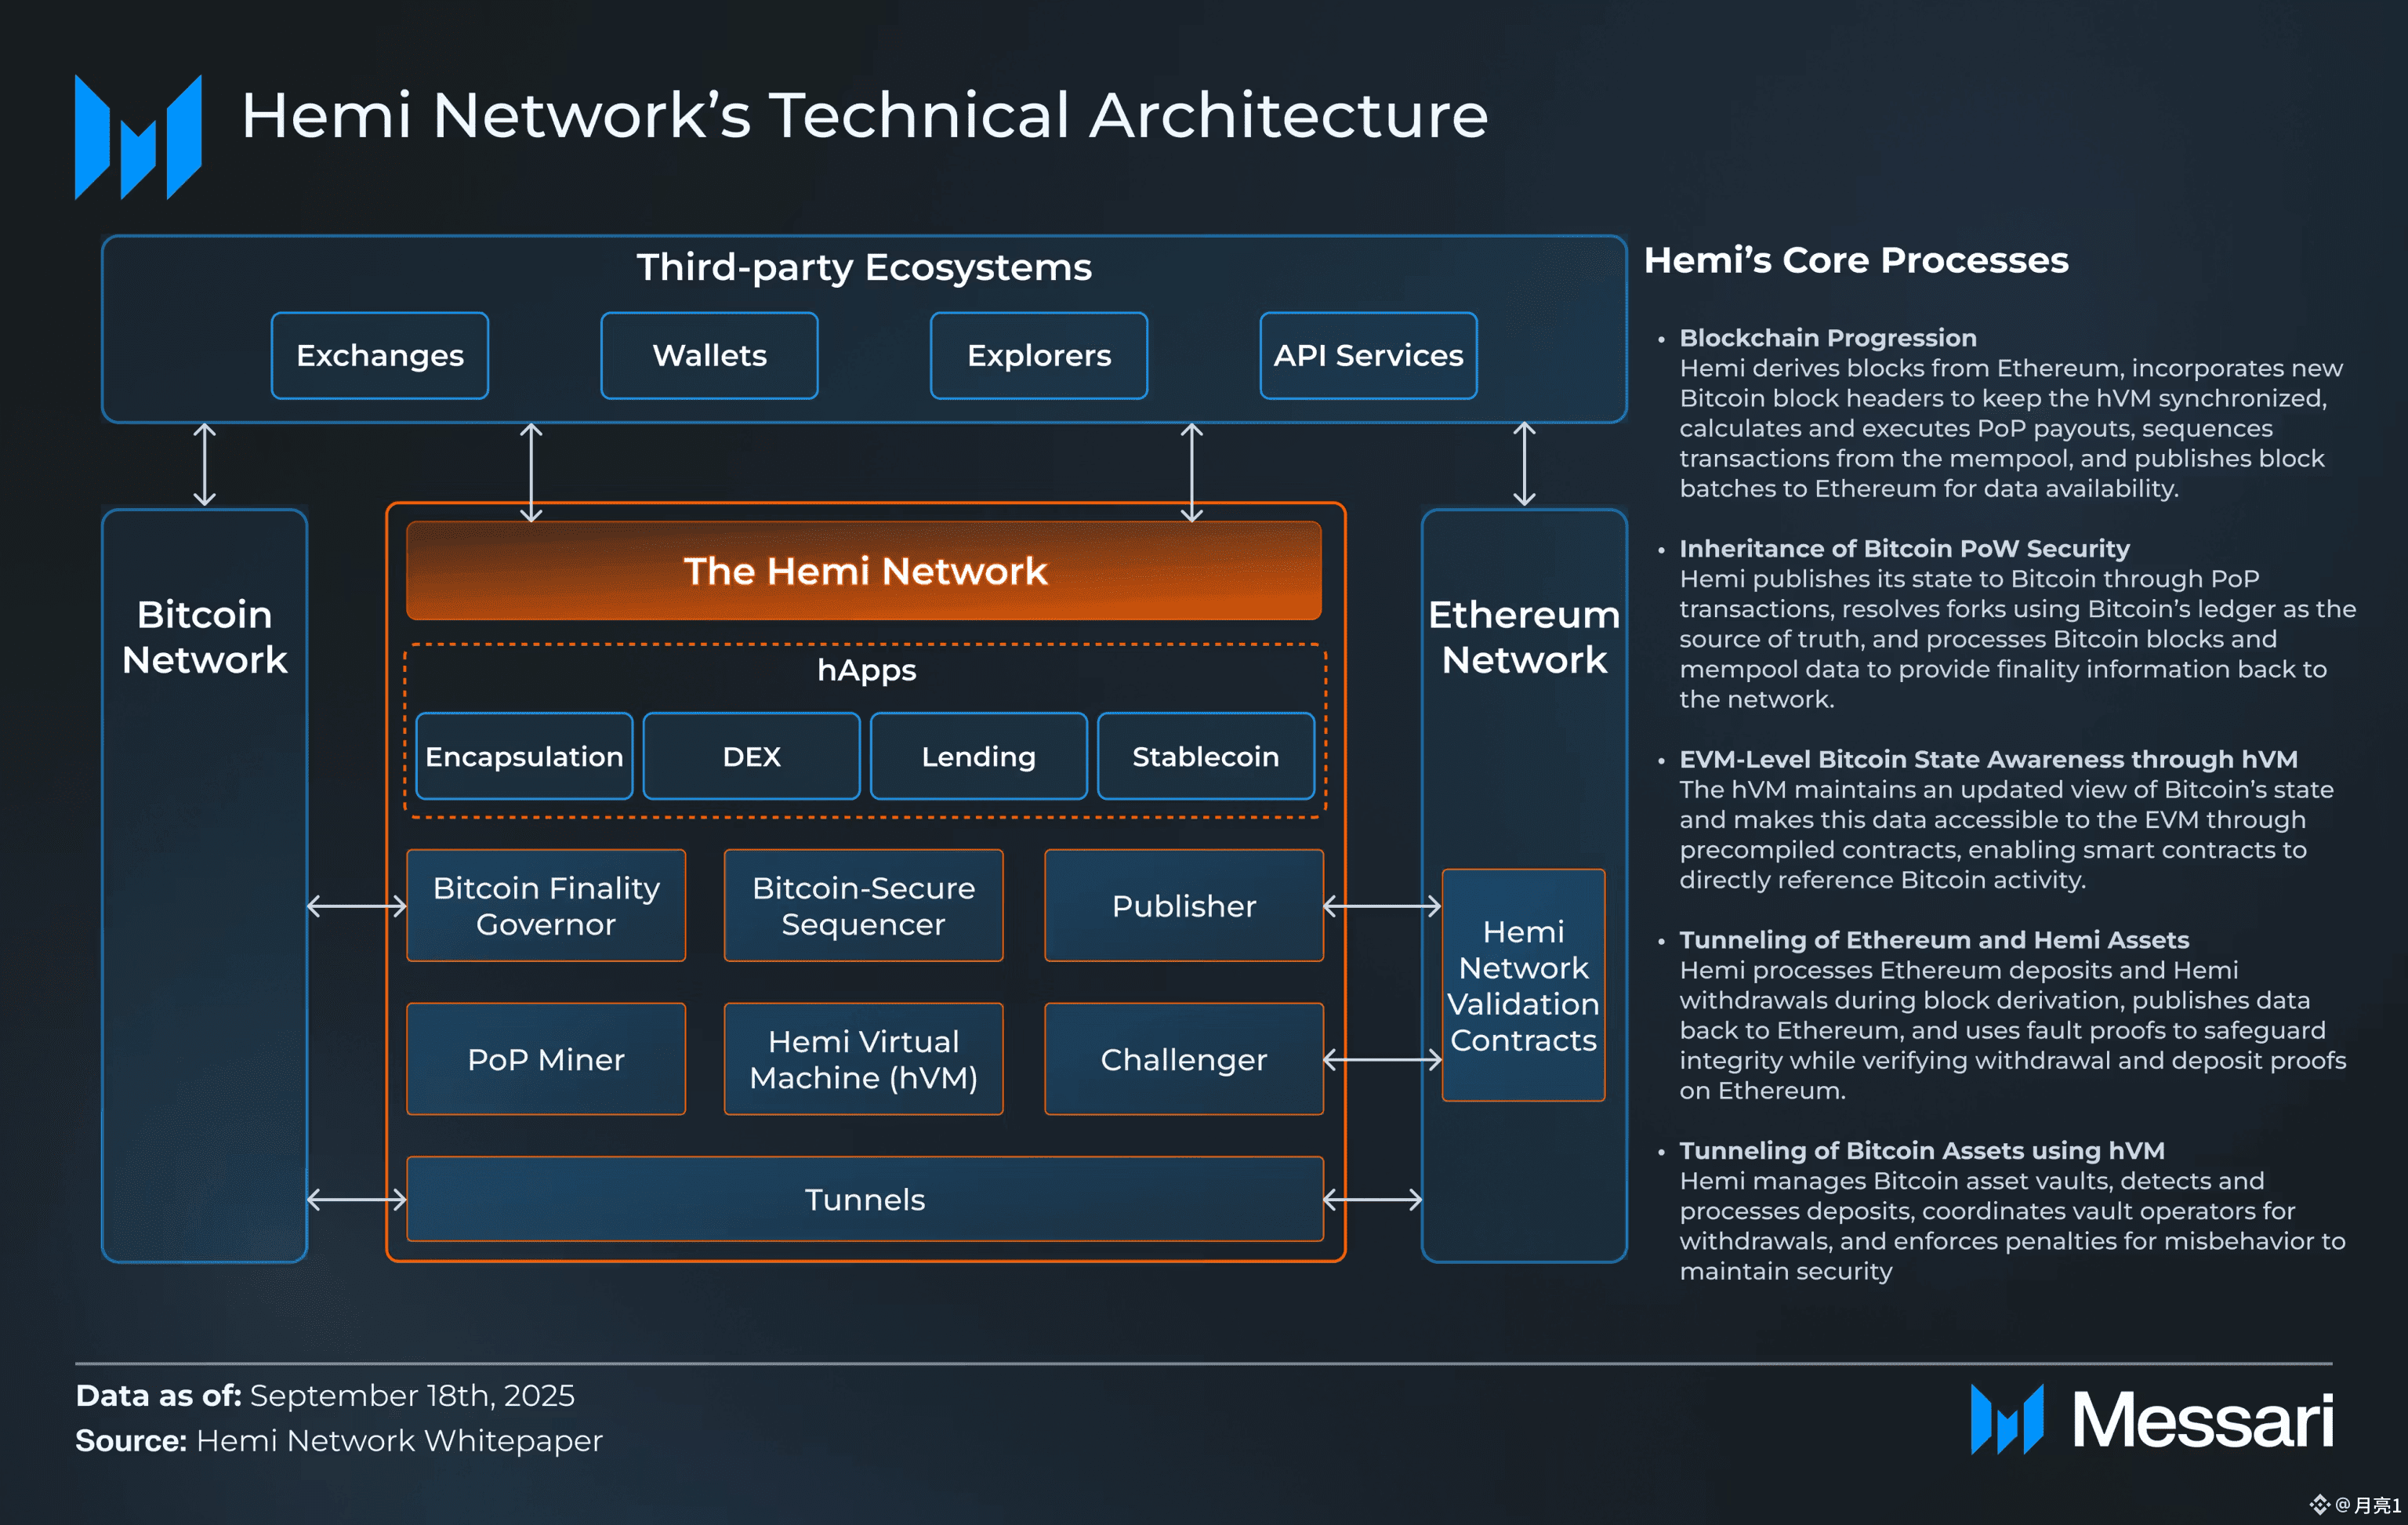The height and width of the screenshot is (1525, 2408).
Task: Click the vertical arrow above Bitcoin Network
Action: 205,464
